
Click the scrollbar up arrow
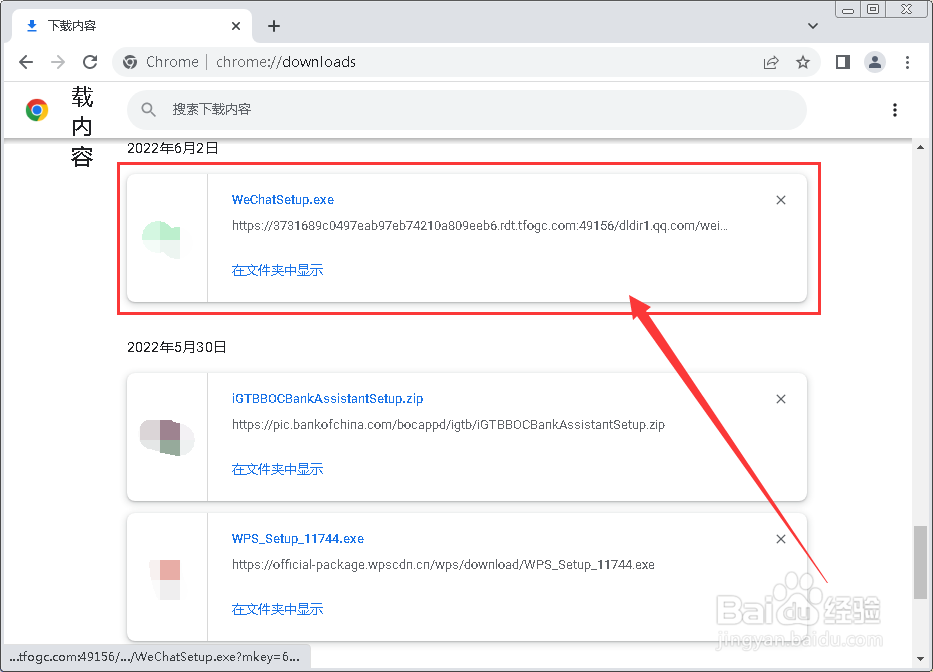[921, 147]
